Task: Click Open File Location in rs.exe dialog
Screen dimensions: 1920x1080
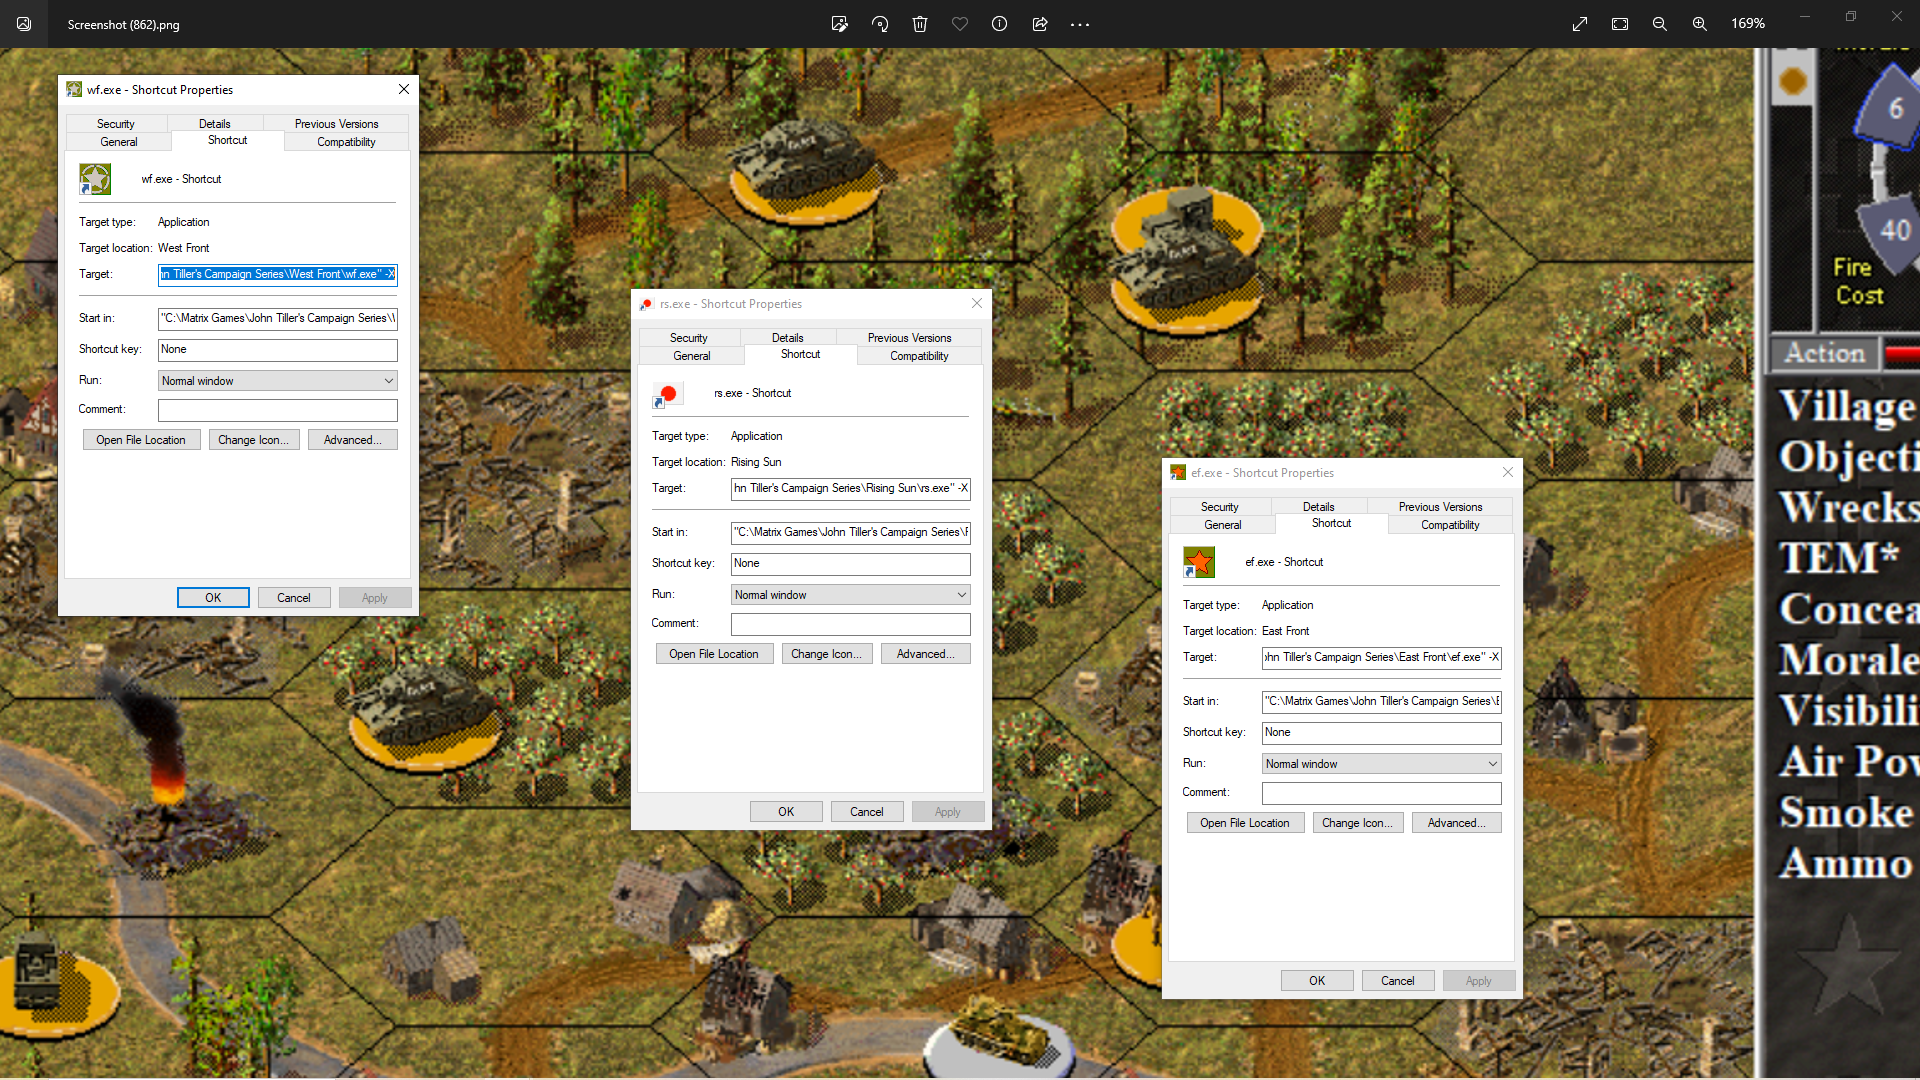Action: click(714, 654)
